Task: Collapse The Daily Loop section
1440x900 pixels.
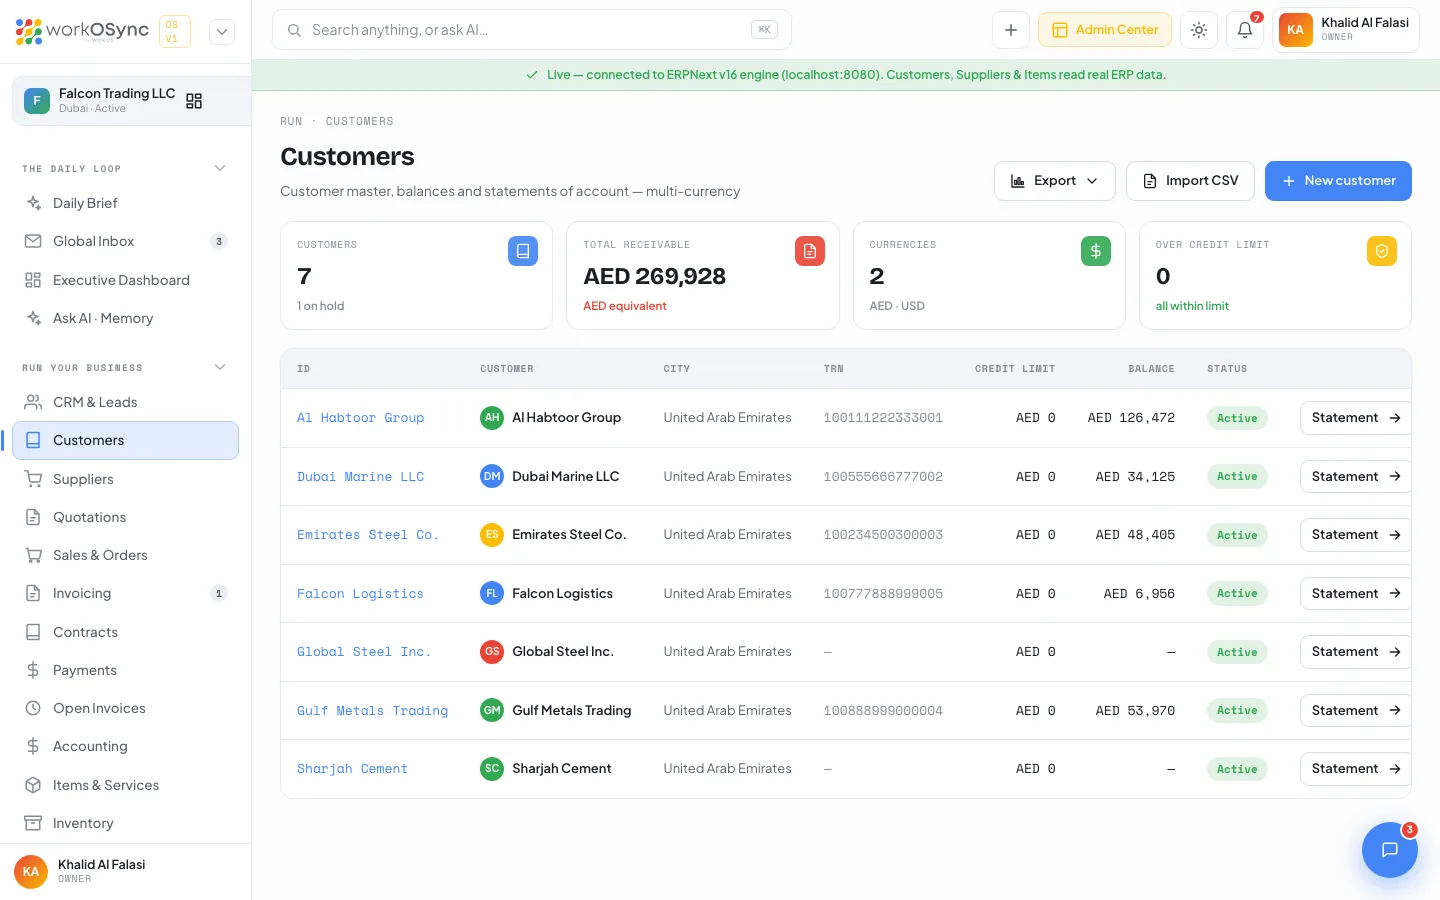Action: click(220, 168)
